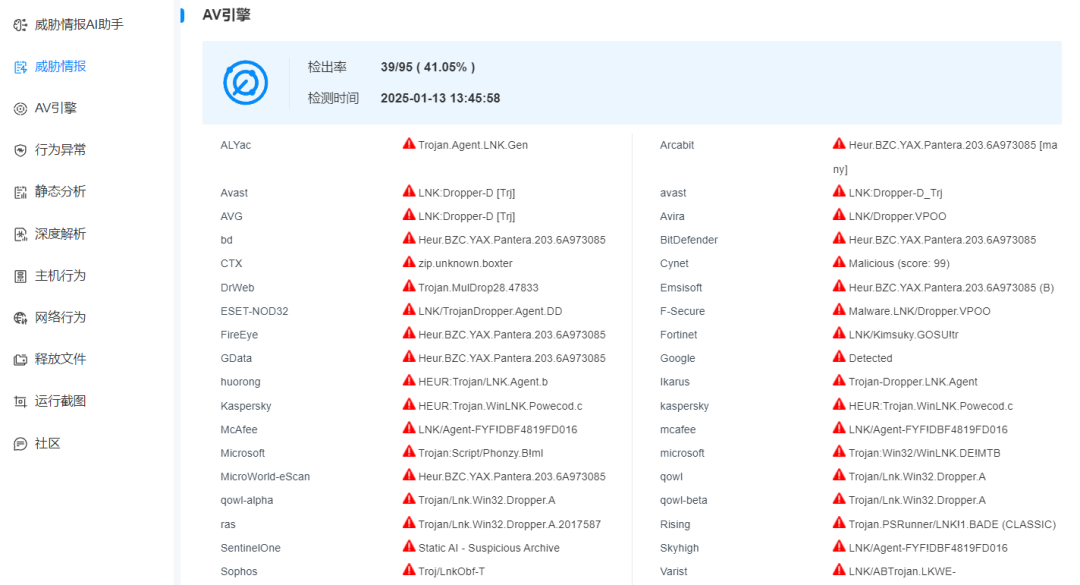Click the DrWeb result Trojan.MulDrop28.47833
This screenshot has width=1080, height=585.
[x=479, y=288]
